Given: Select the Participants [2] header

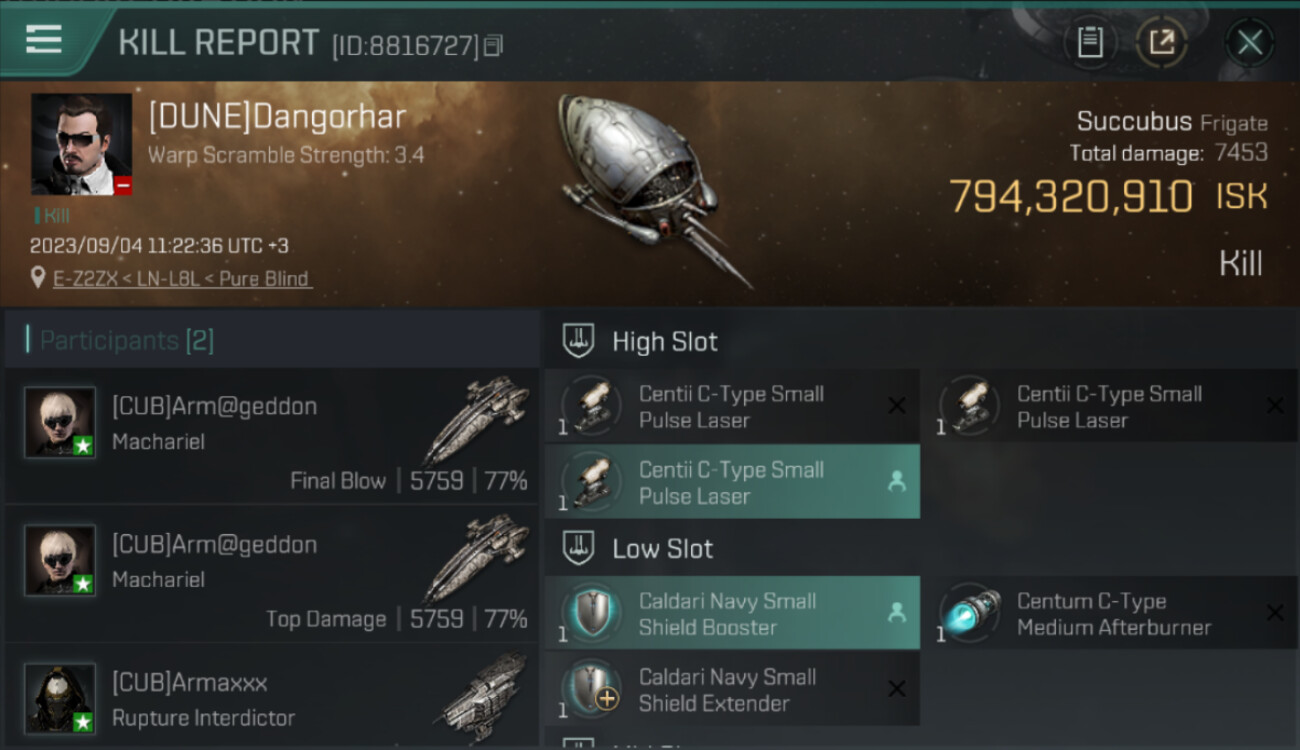Looking at the screenshot, I should click(x=127, y=340).
